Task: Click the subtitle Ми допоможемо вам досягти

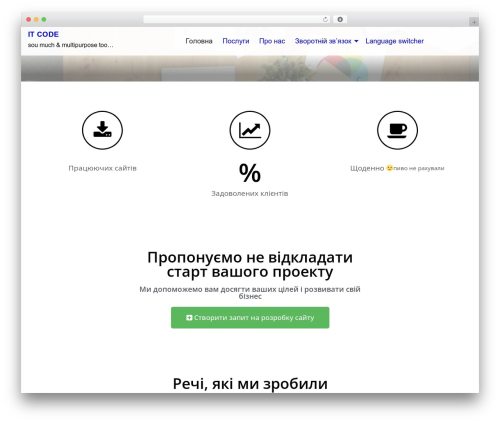Action: click(250, 292)
